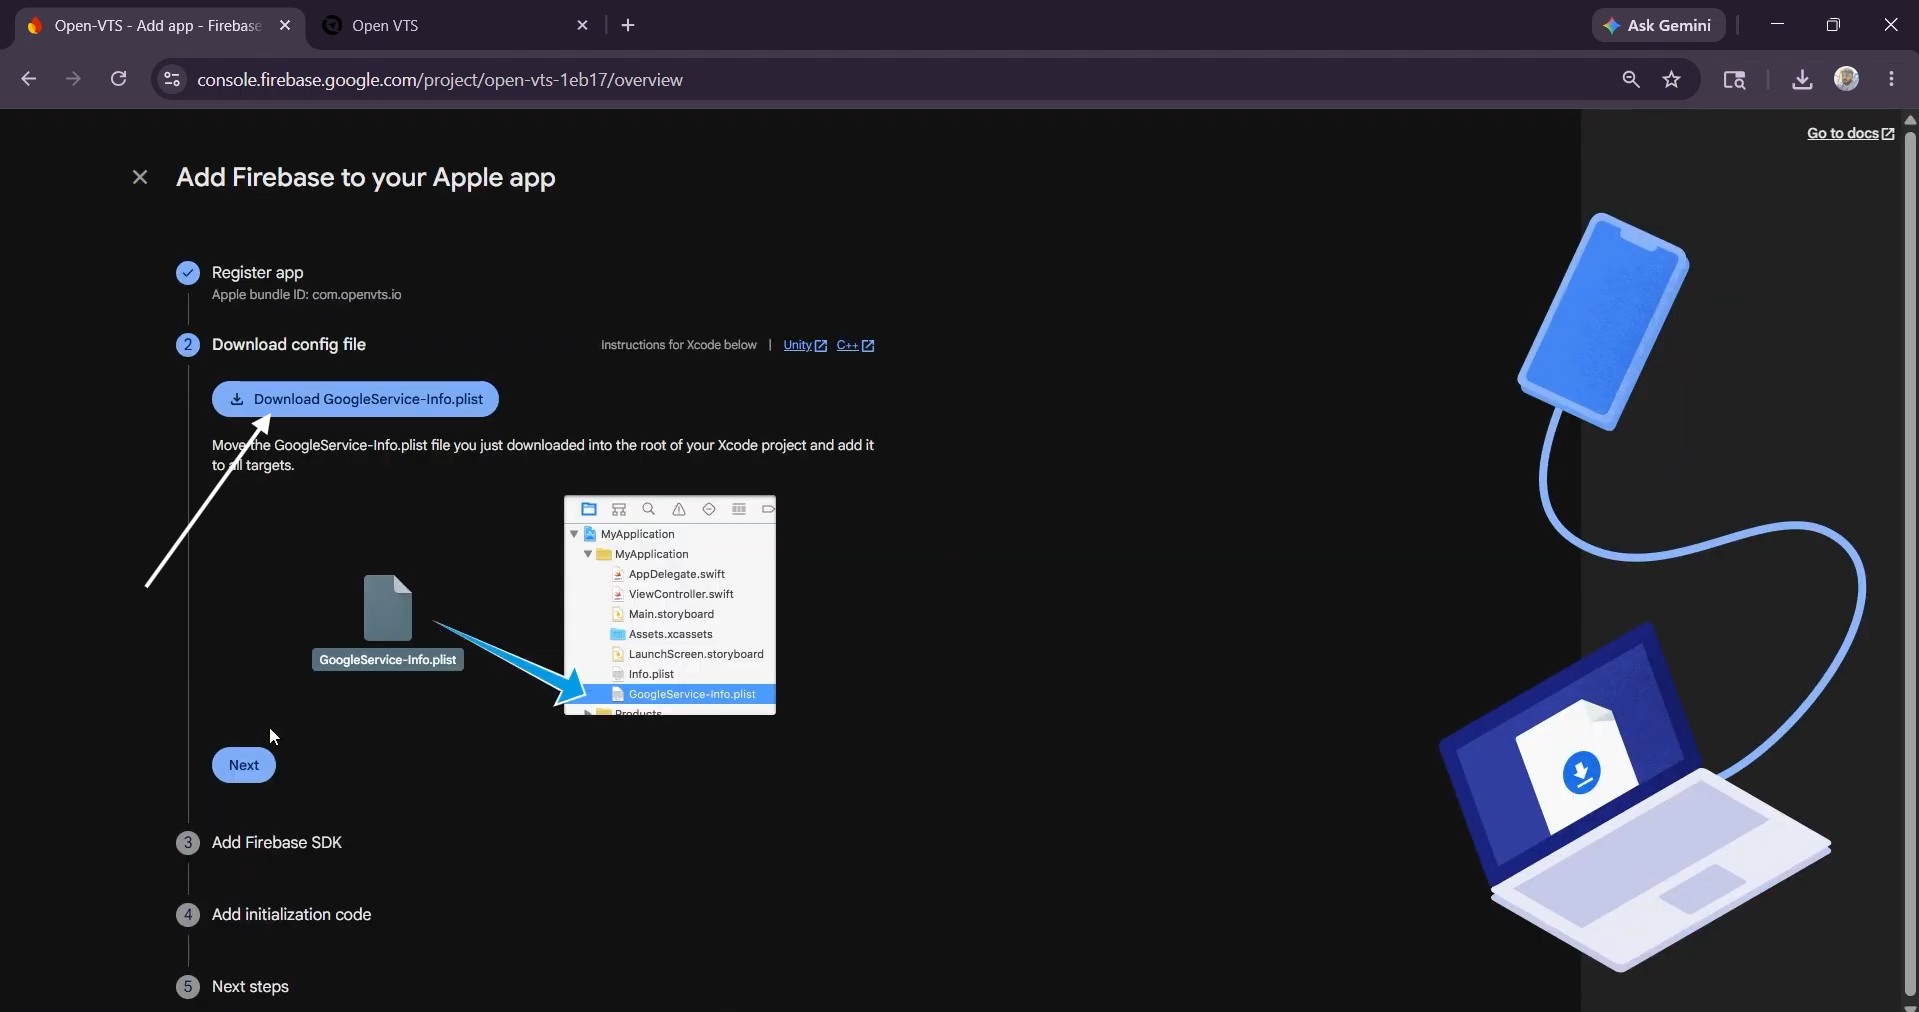The height and width of the screenshot is (1012, 1919).
Task: Click the Instructions for Xcode below text
Action: click(x=679, y=345)
